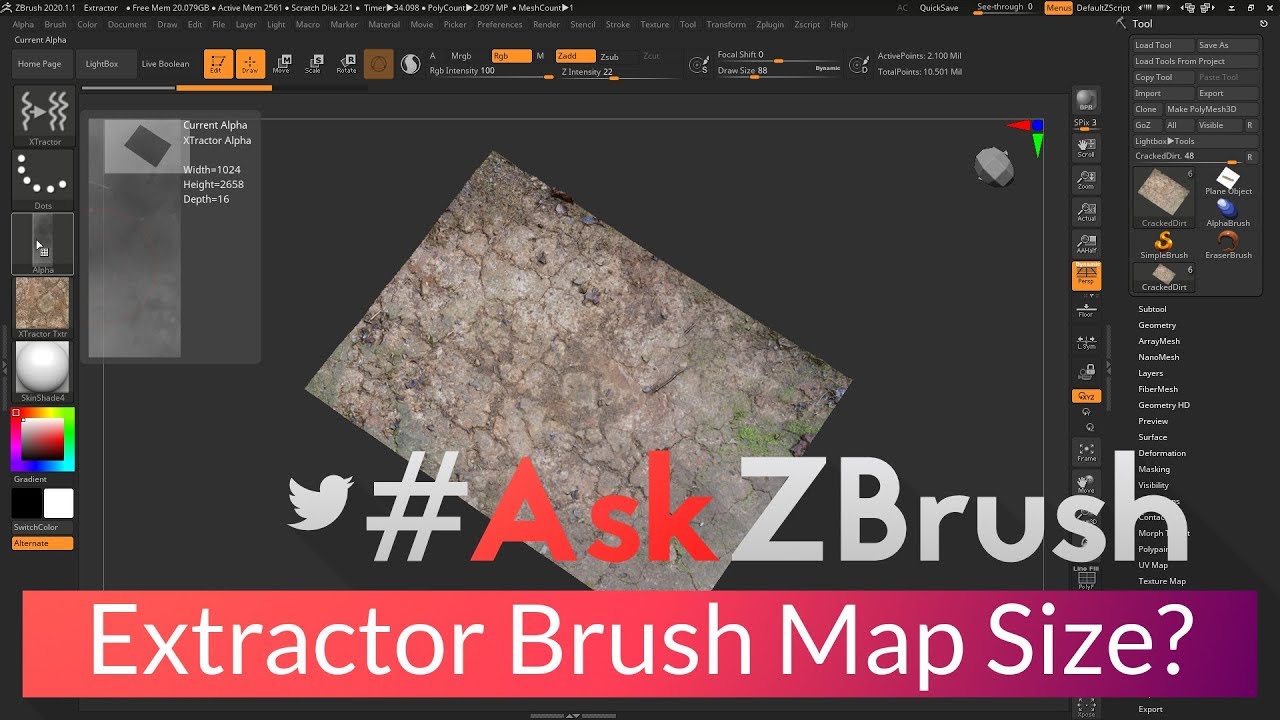Toggle Draw mode

(x=250, y=64)
